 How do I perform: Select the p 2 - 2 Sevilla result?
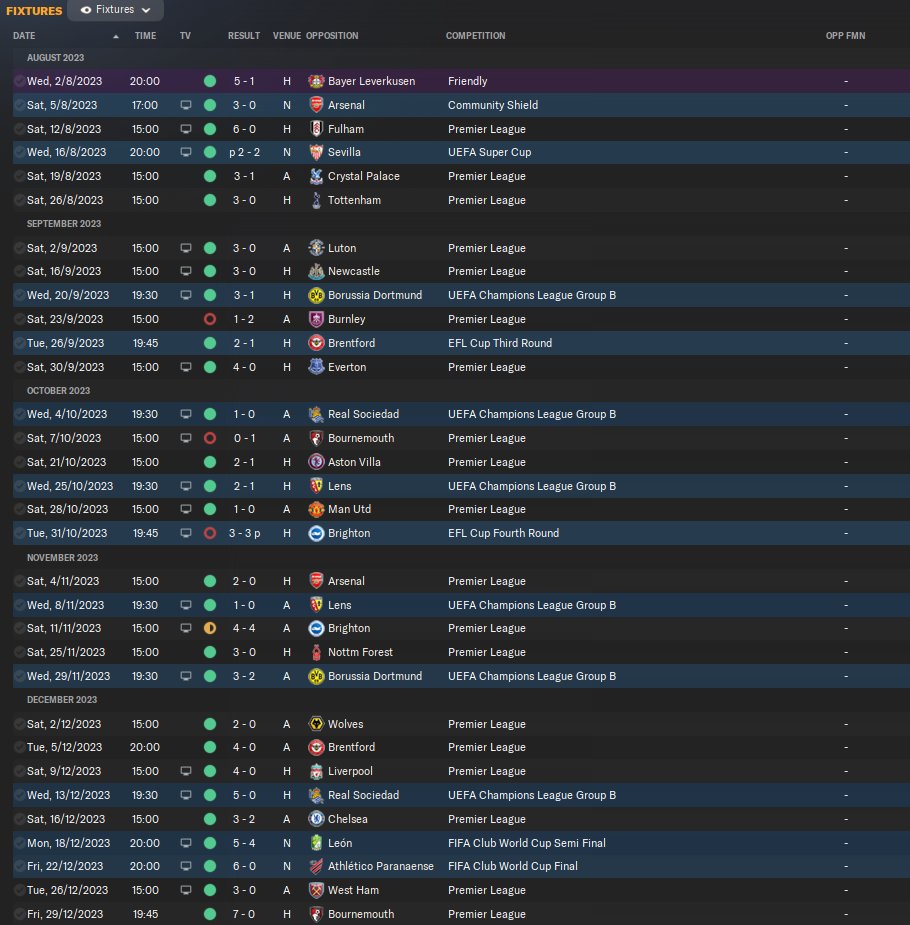coord(244,152)
